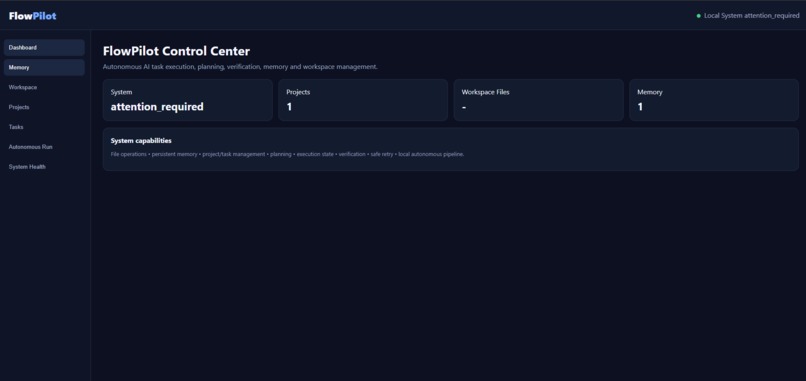Click the System capabilities heading
This screenshot has height=381, width=806.
141,140
